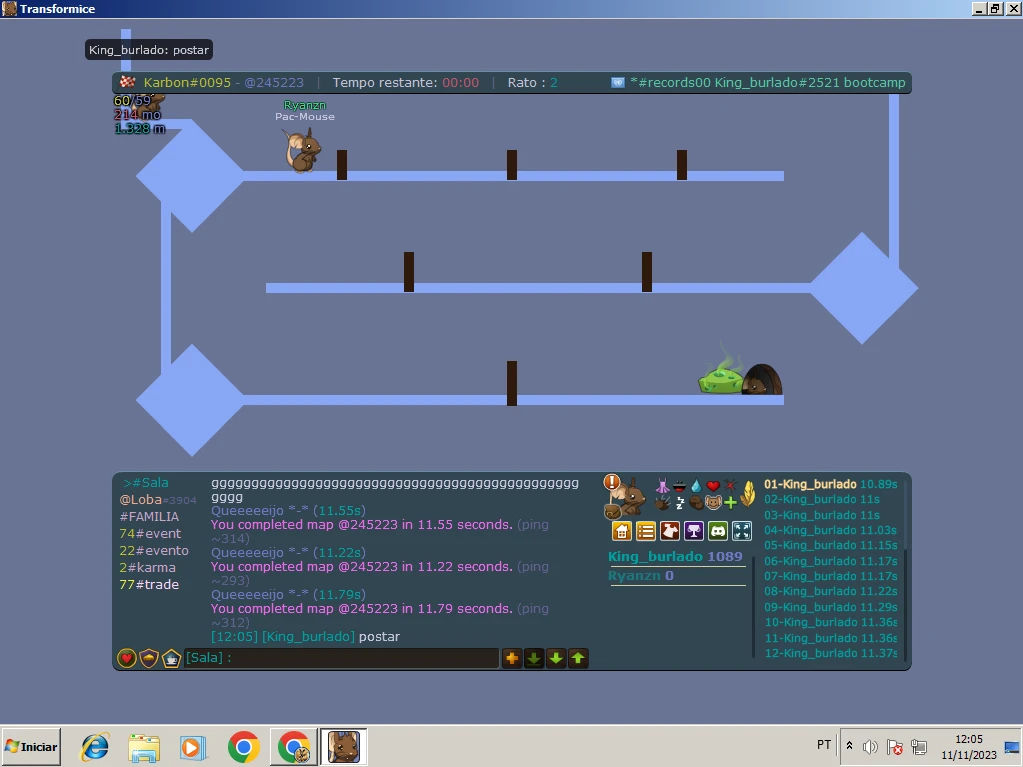Select the blue teardrop cry emote

click(696, 486)
